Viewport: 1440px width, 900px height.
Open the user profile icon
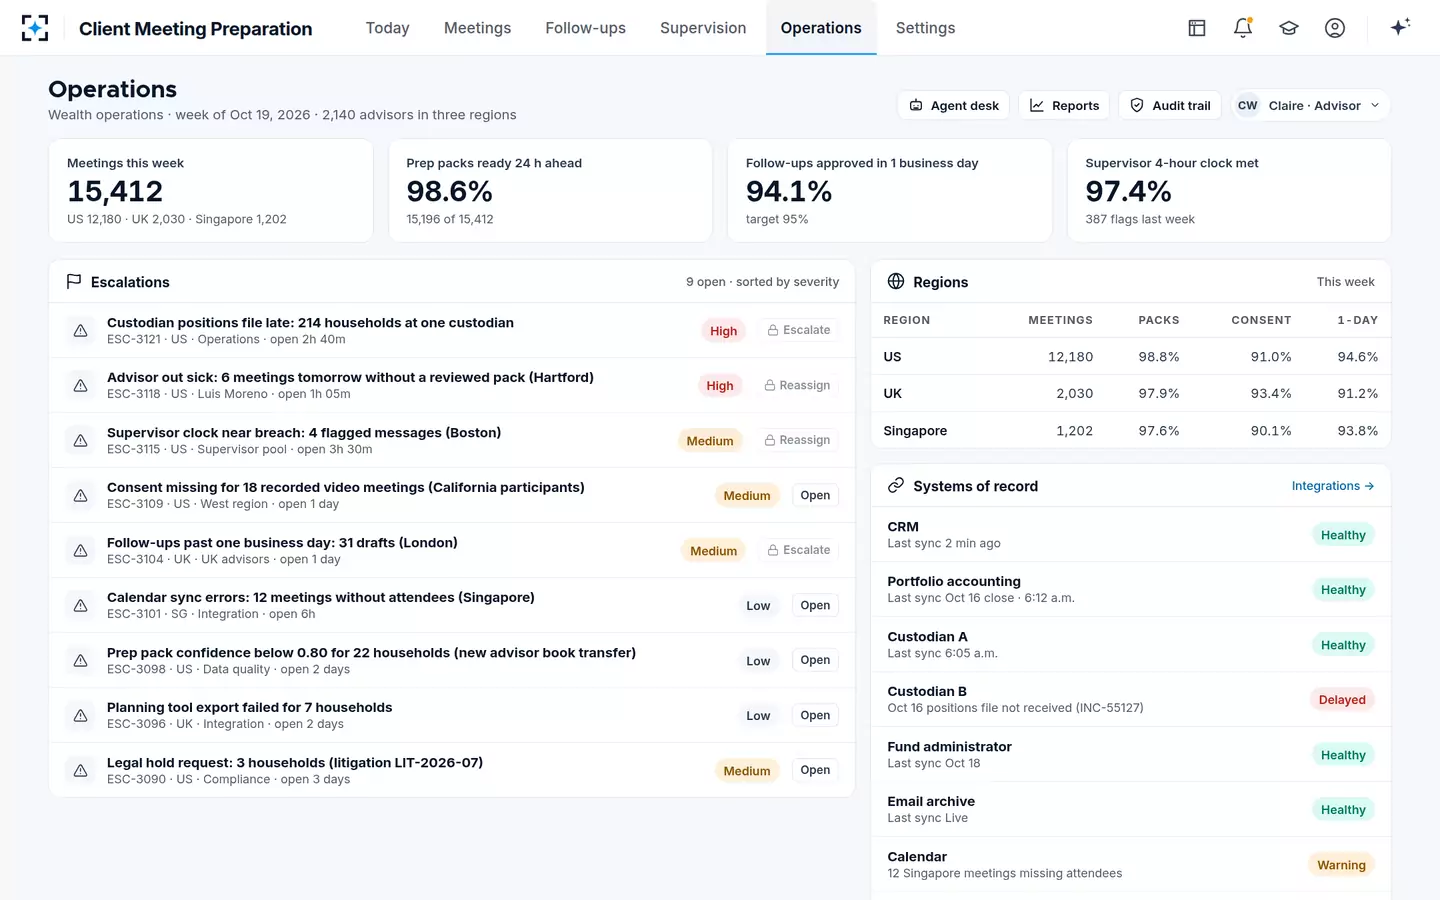pyautogui.click(x=1335, y=28)
